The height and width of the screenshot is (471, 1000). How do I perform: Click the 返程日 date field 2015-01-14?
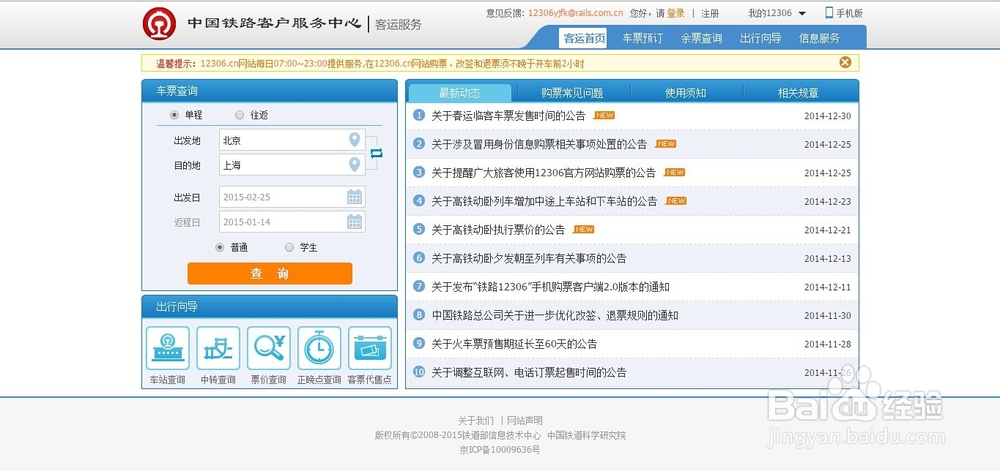292,222
